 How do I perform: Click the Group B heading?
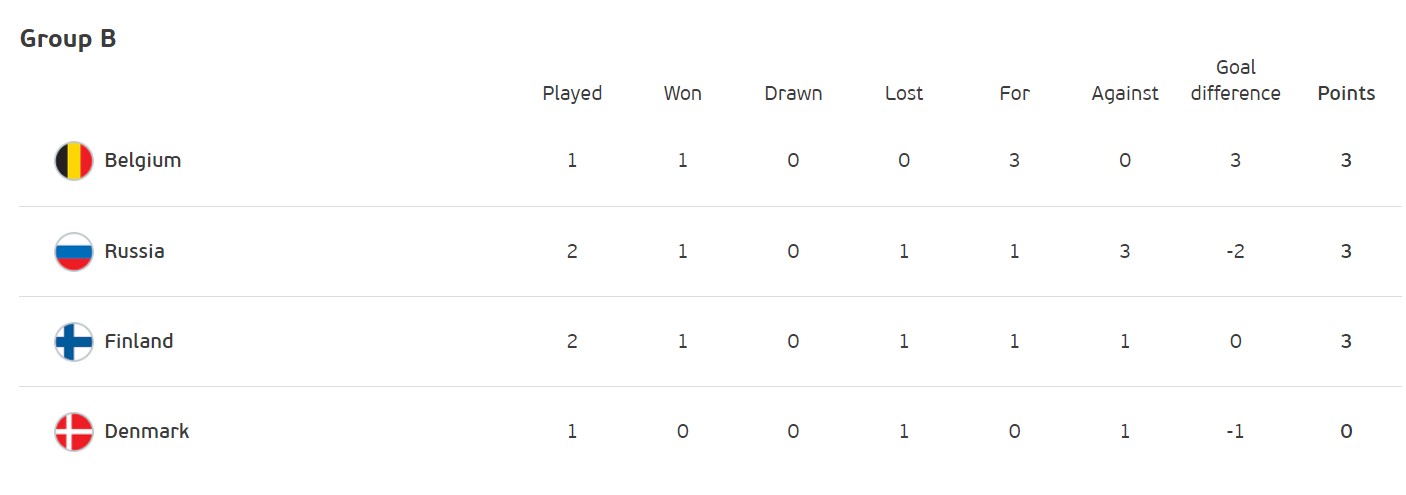tap(68, 39)
